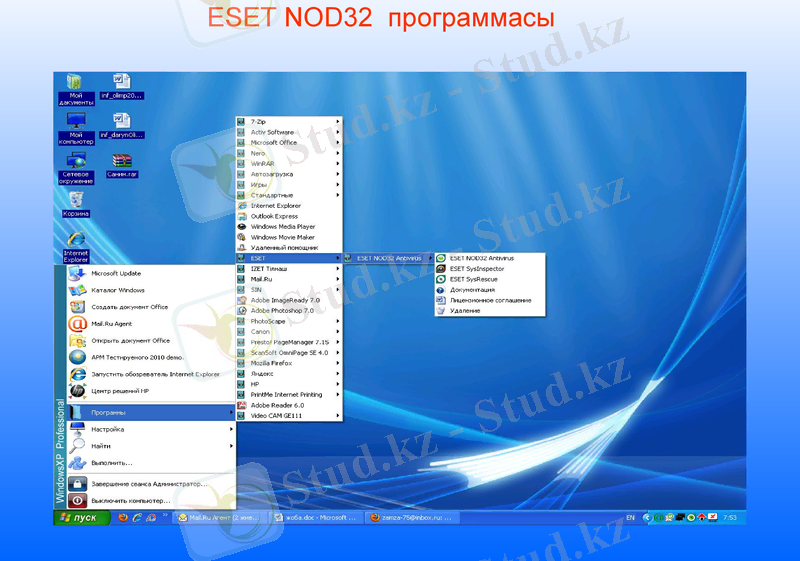The height and width of the screenshot is (561, 800).
Task: Select Открыть документ Office entry
Action: coord(151,340)
